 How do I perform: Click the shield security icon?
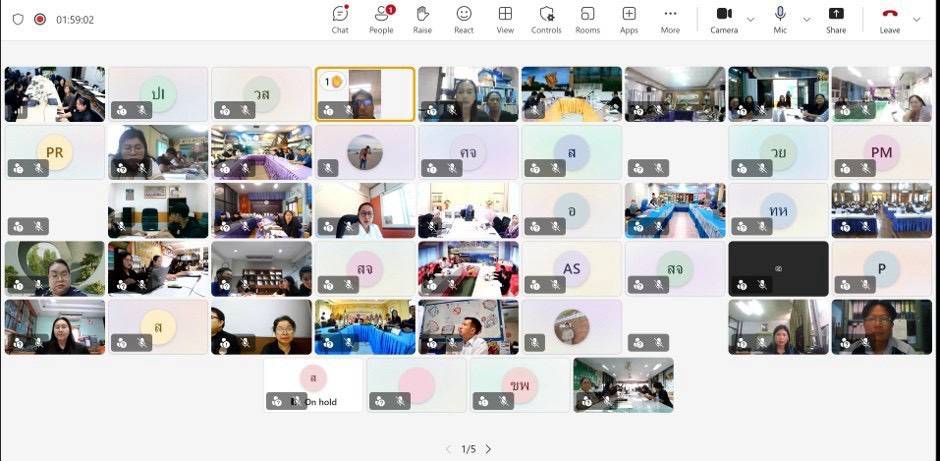pos(18,19)
